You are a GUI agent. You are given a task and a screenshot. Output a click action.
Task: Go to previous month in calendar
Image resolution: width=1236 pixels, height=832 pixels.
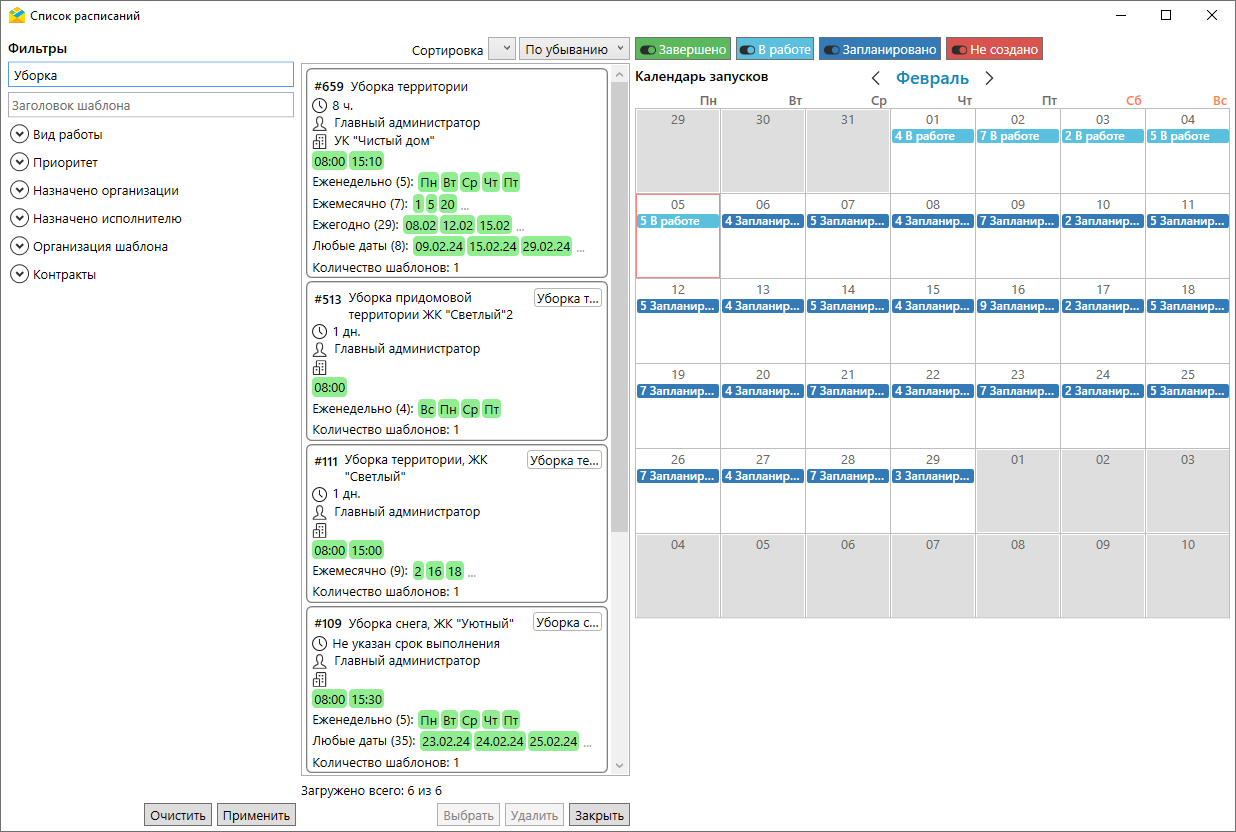(x=876, y=78)
